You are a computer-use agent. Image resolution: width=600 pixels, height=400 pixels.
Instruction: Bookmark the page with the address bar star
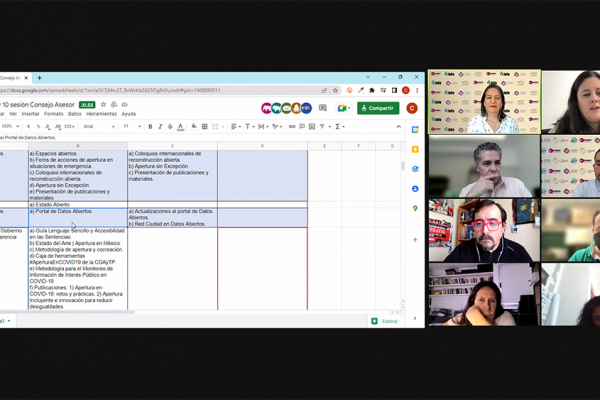(336, 90)
